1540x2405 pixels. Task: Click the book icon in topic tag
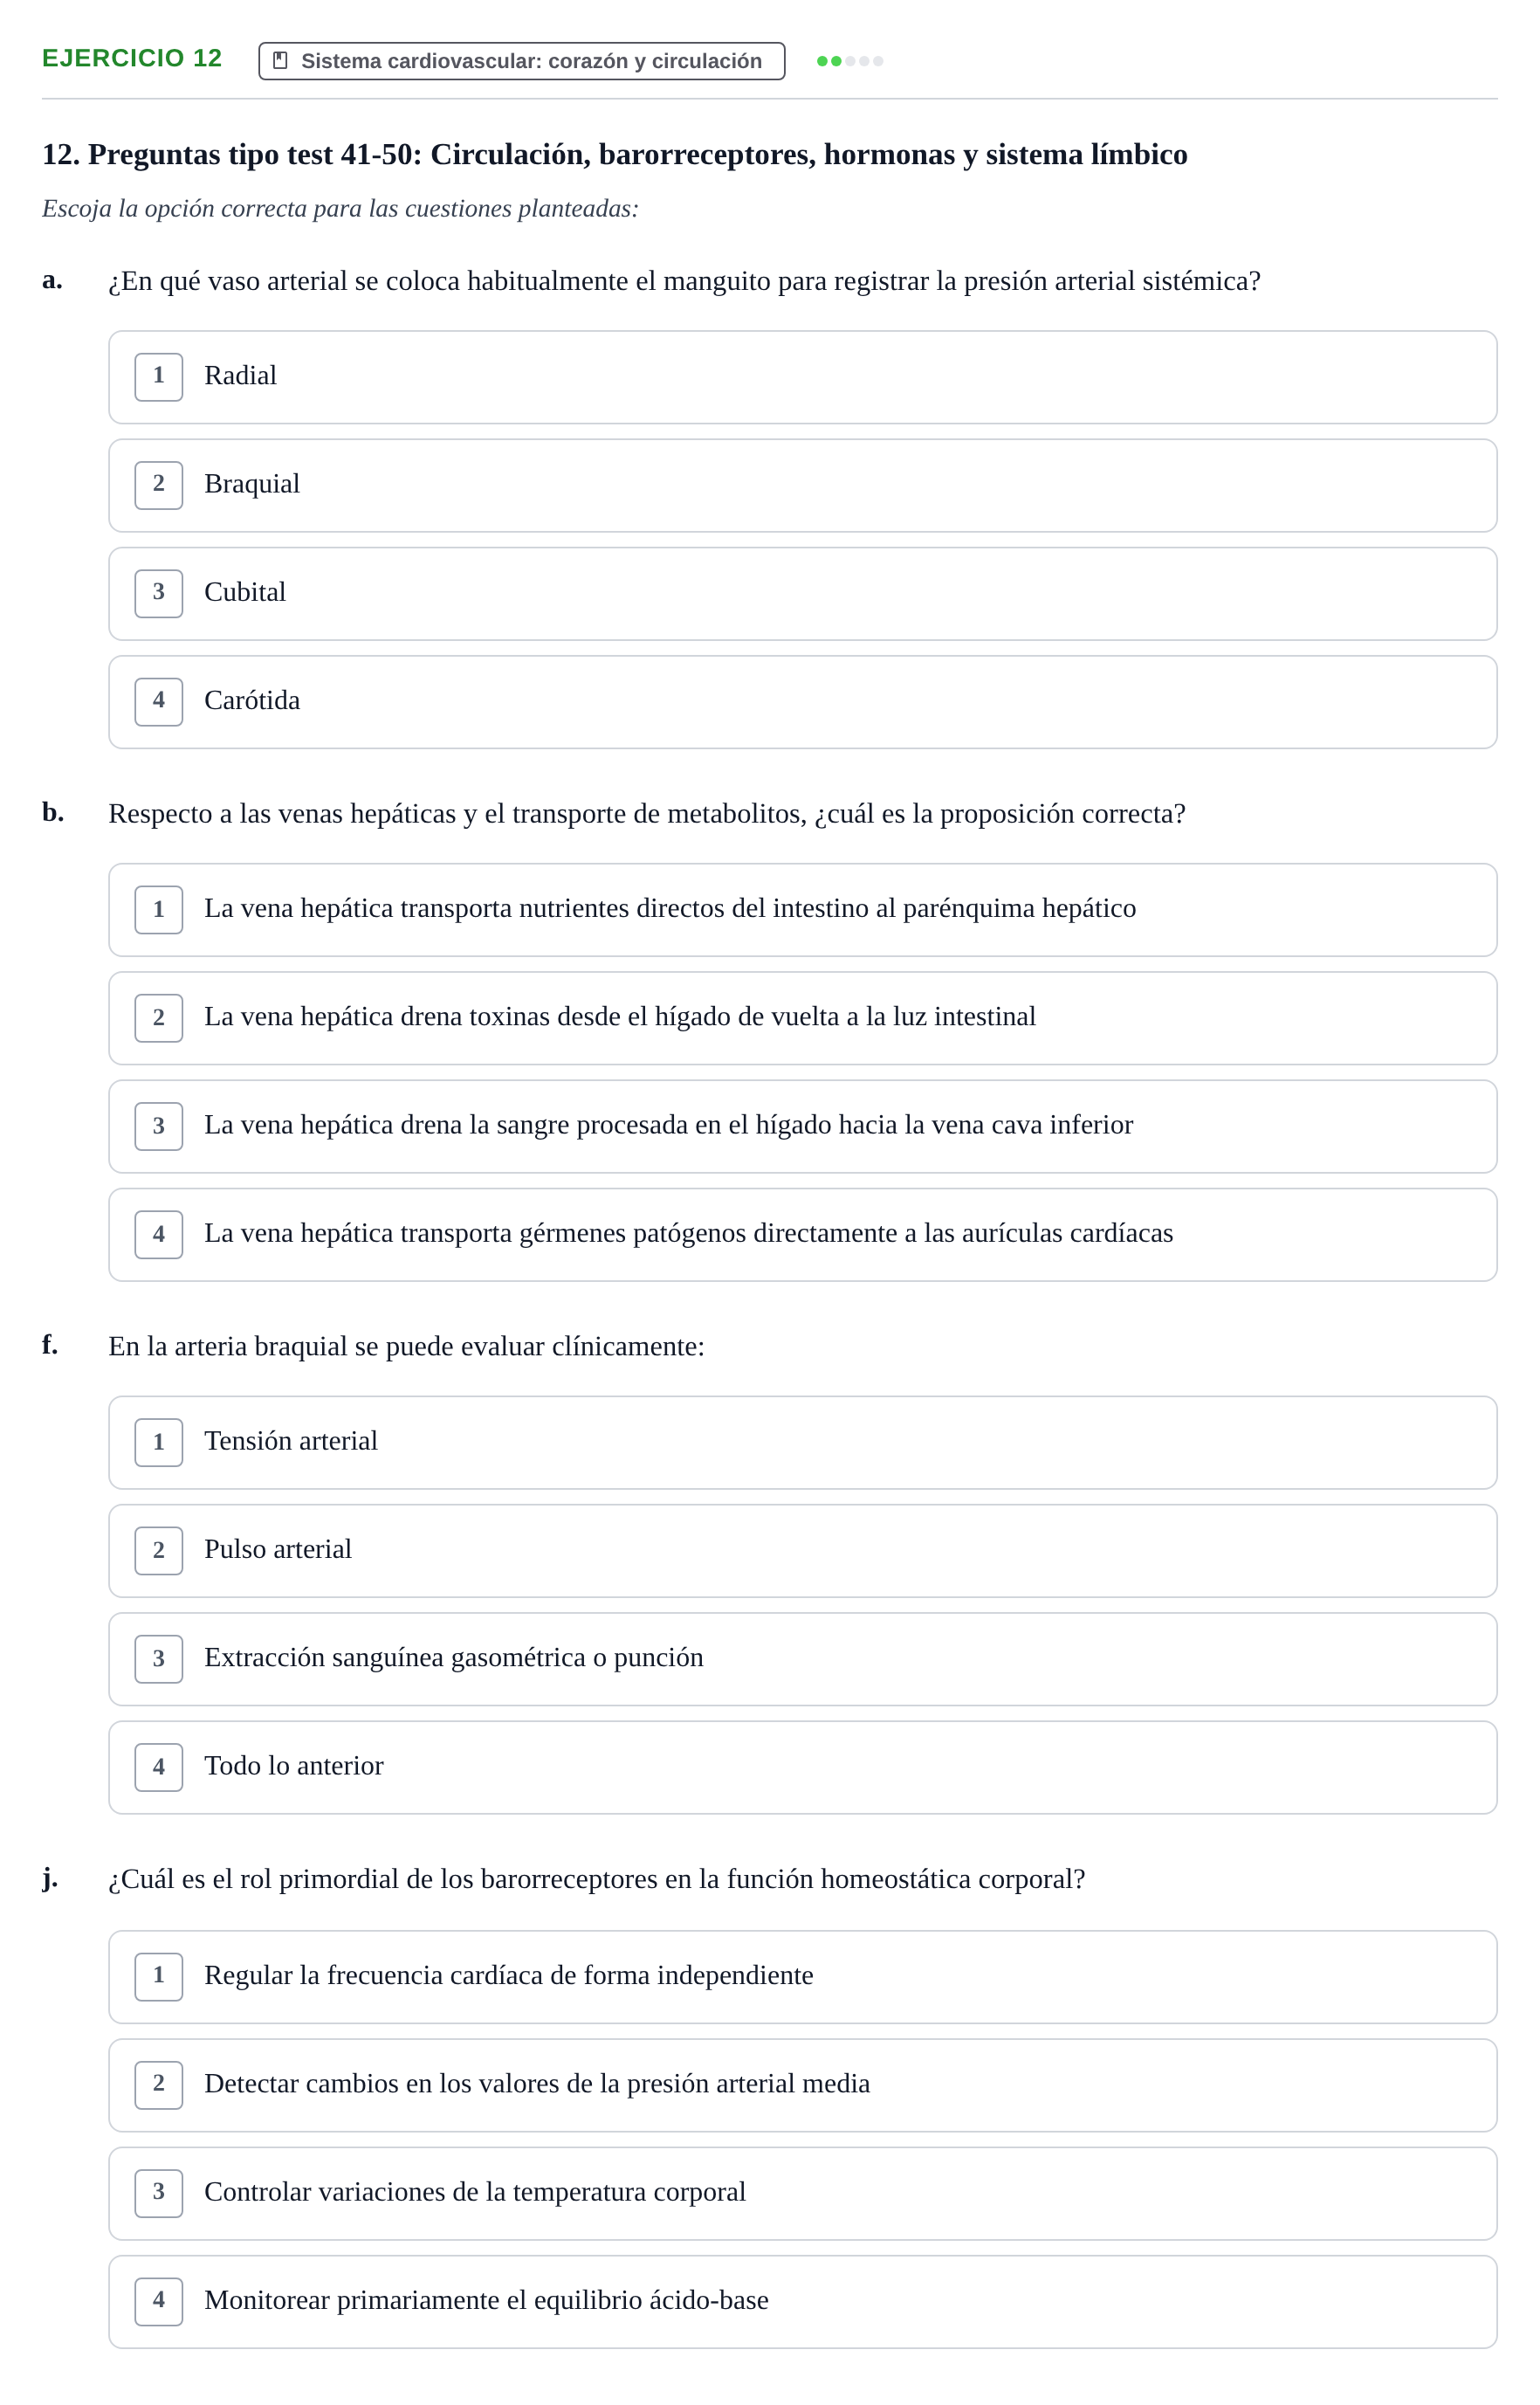pyautogui.click(x=280, y=61)
